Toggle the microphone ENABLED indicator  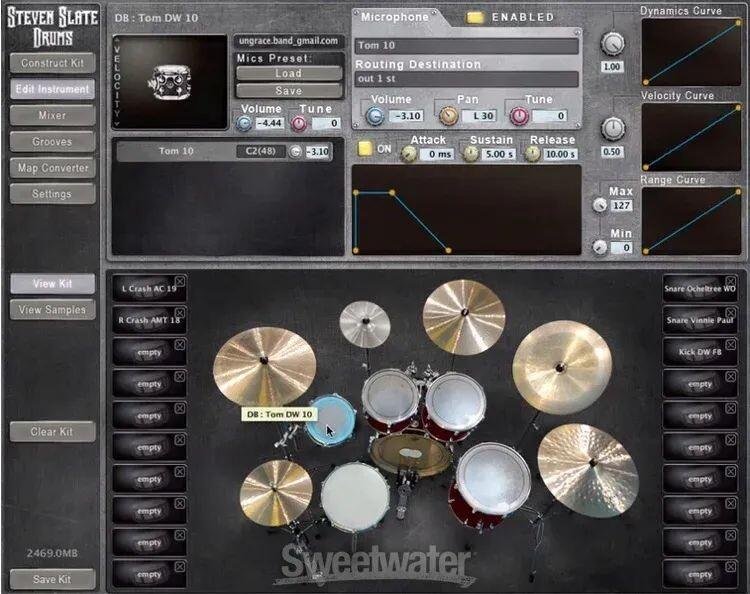click(x=475, y=17)
